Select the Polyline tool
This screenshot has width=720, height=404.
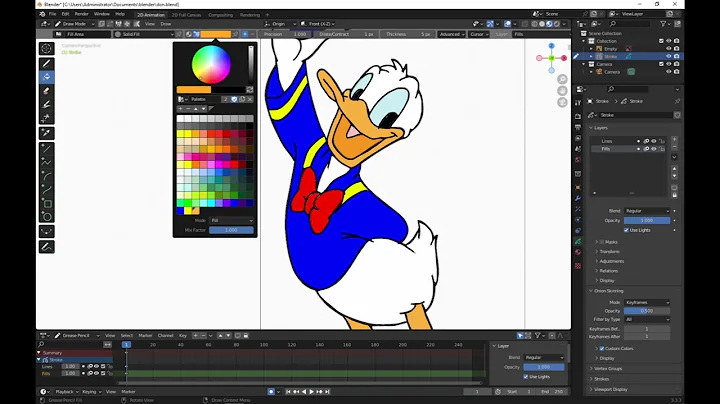coord(46,162)
